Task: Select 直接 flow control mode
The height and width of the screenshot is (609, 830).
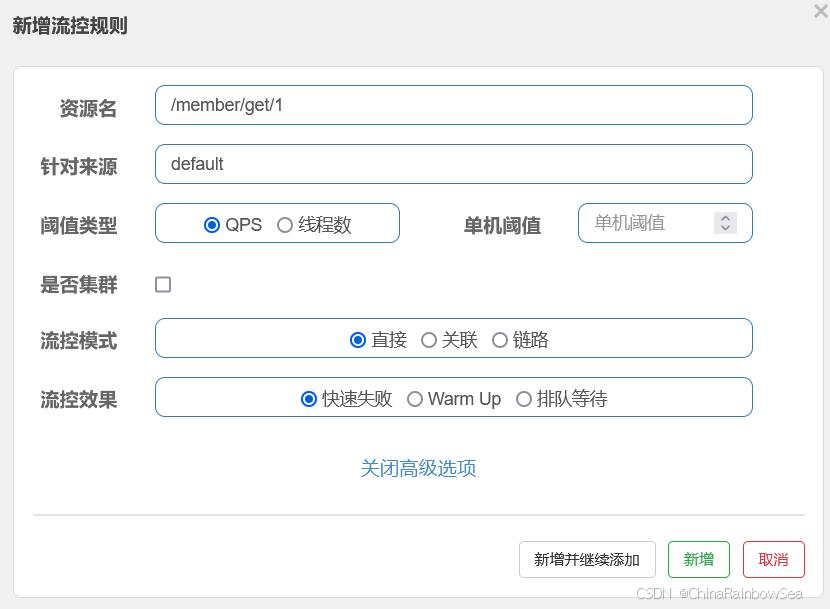Action: click(x=358, y=340)
